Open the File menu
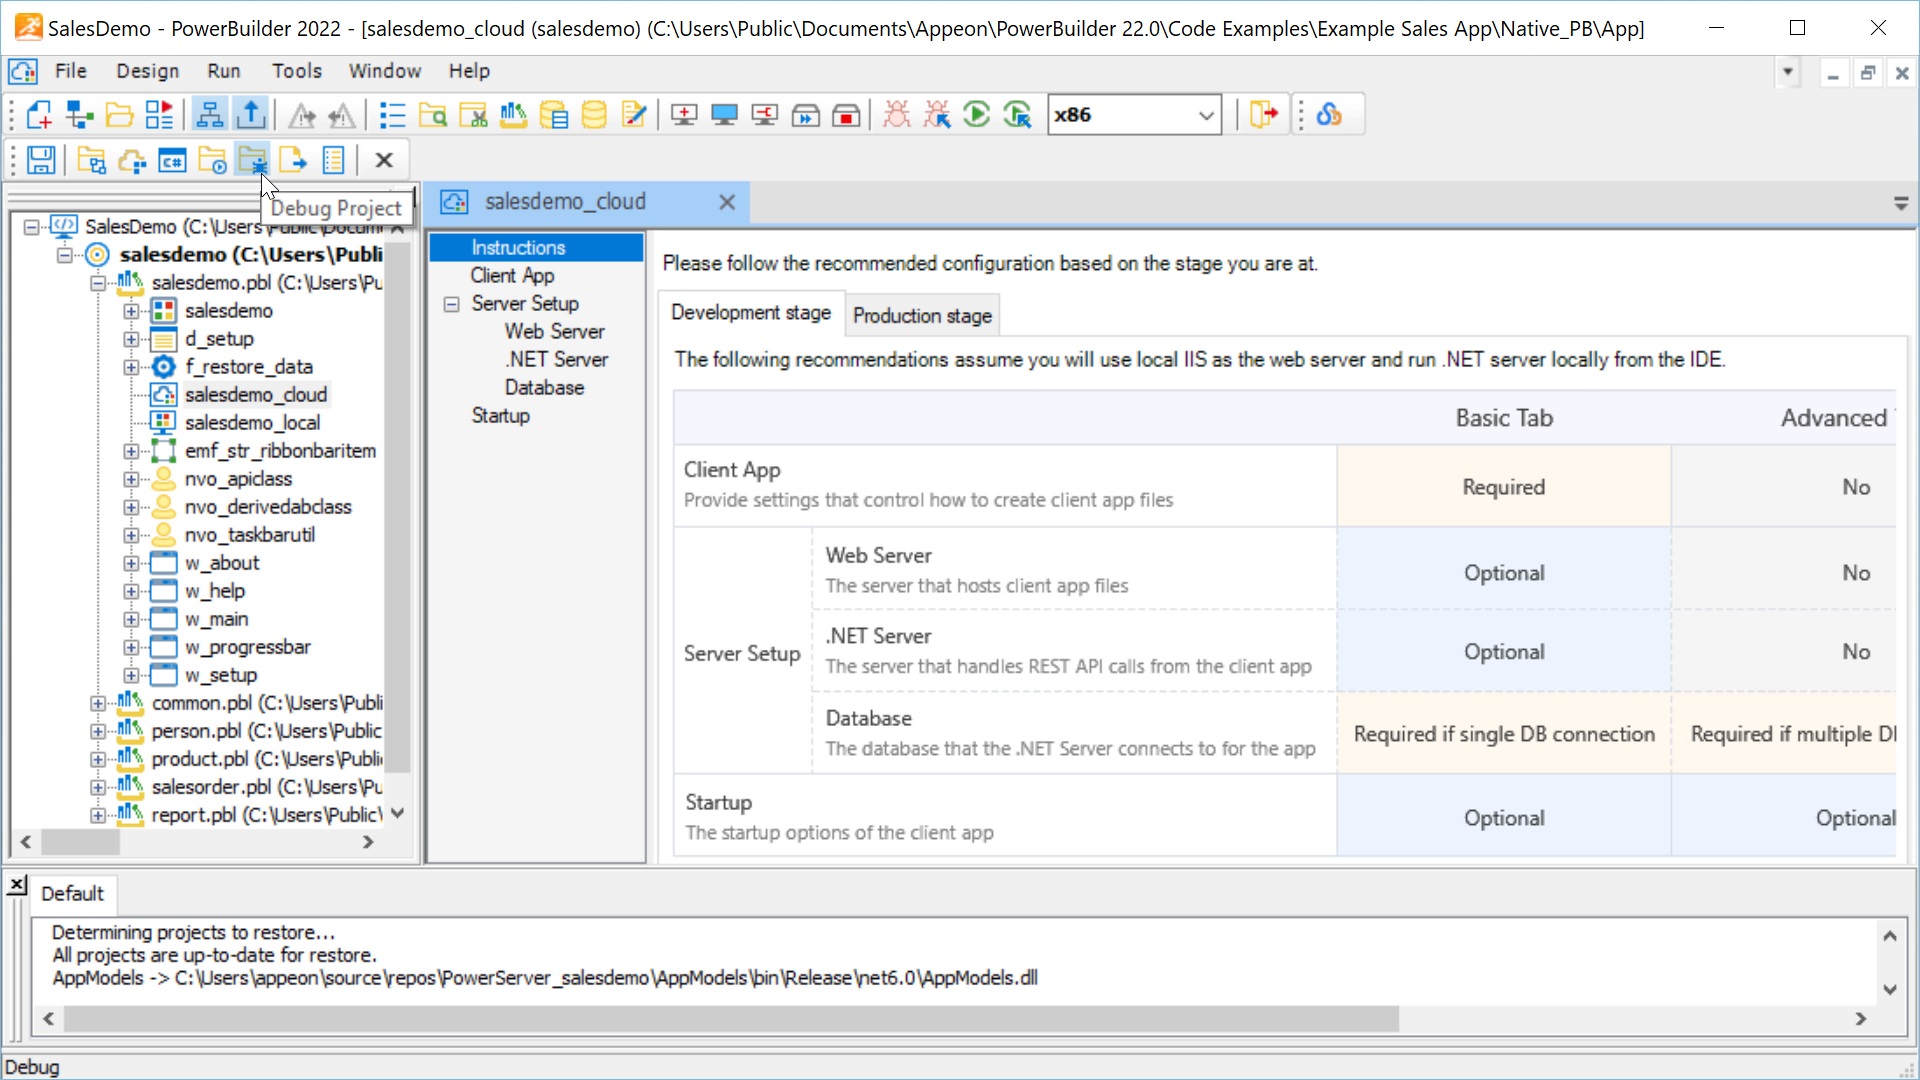This screenshot has width=1920, height=1080. coord(70,71)
